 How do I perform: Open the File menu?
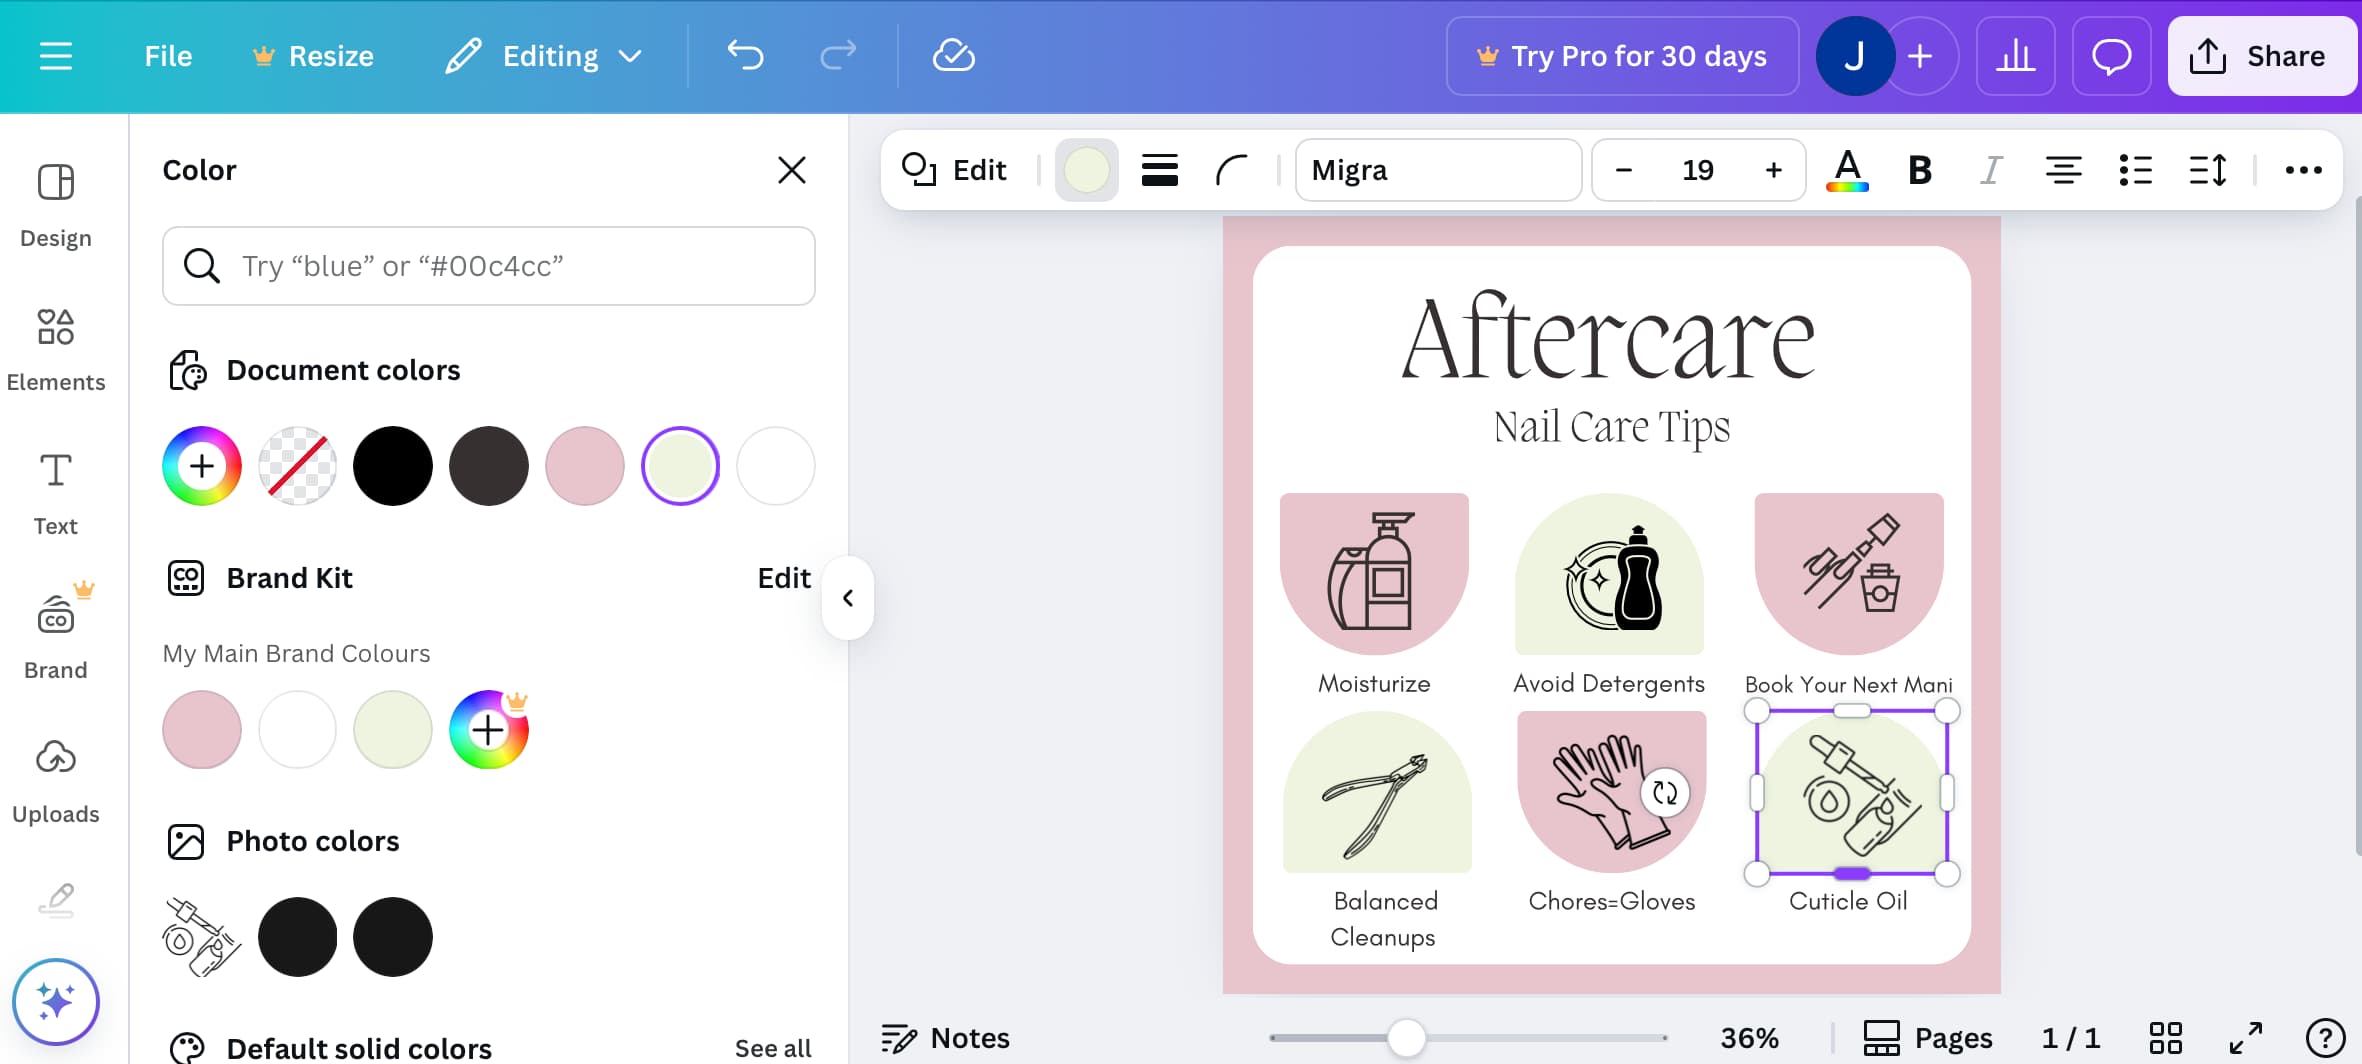[167, 56]
